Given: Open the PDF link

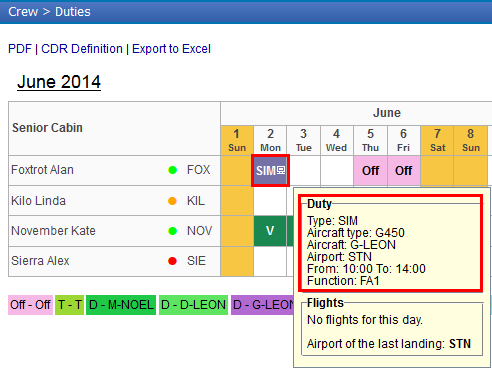Looking at the screenshot, I should point(20,49).
